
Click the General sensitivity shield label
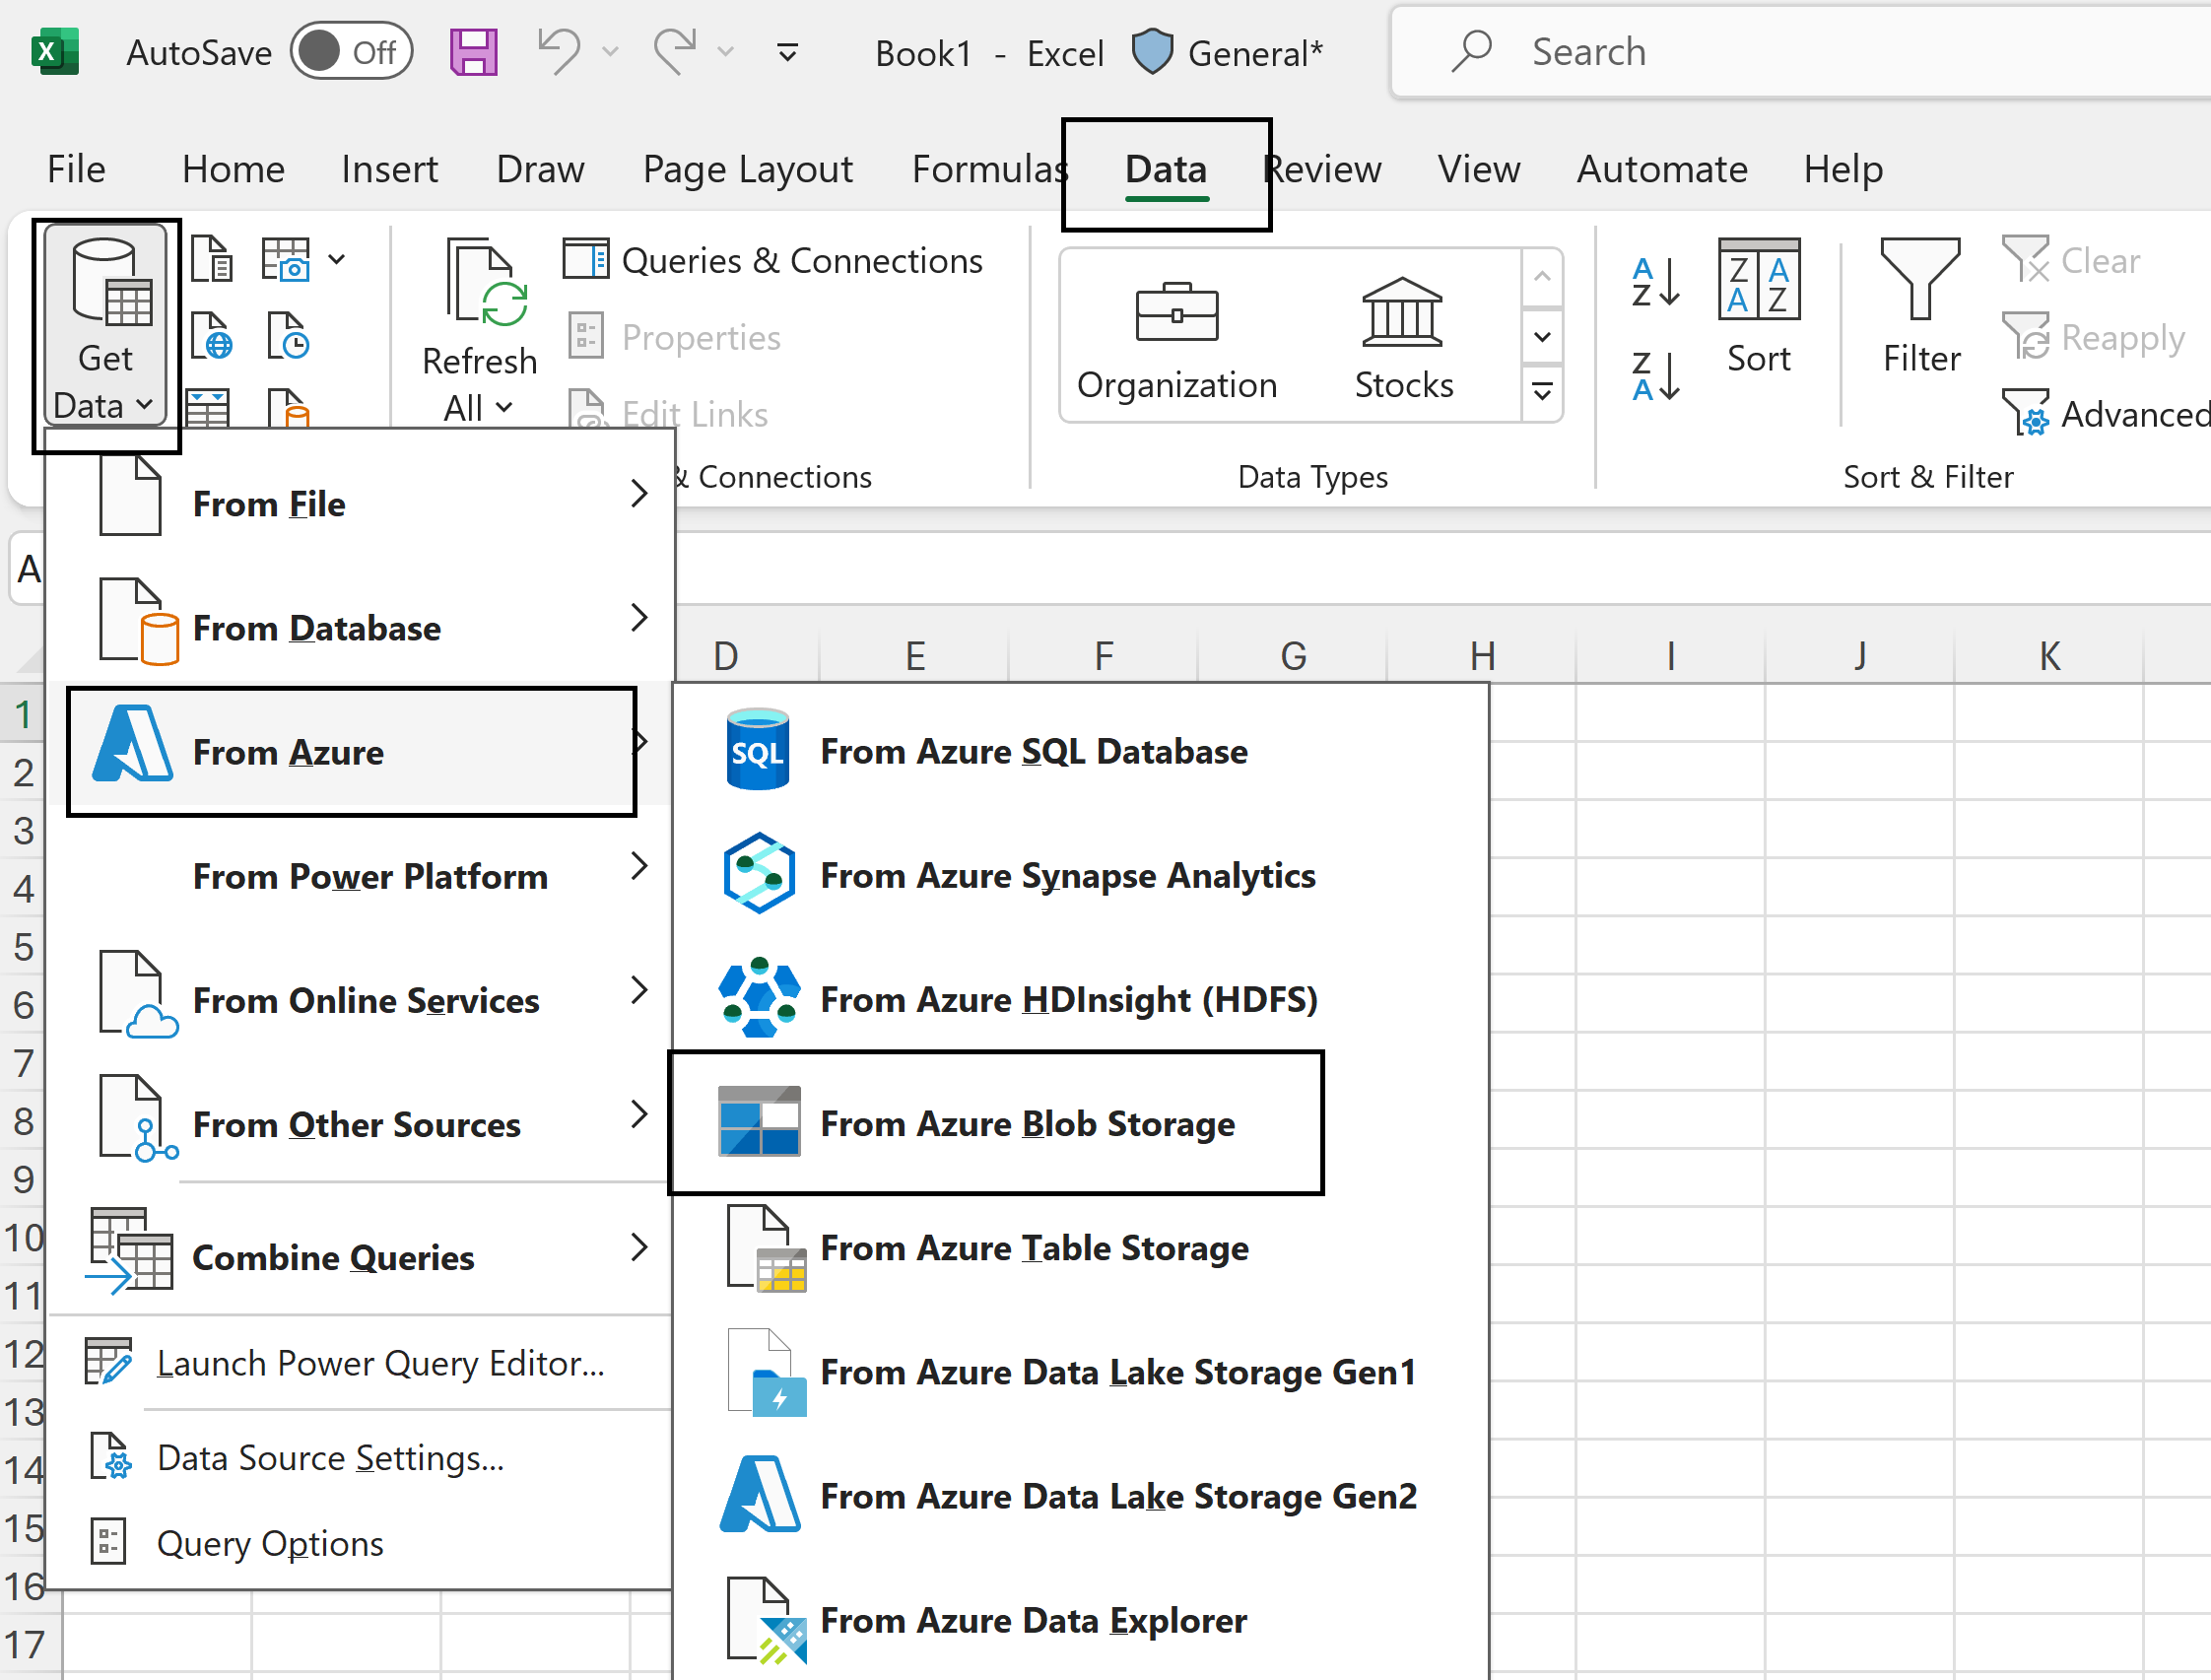pos(1227,52)
